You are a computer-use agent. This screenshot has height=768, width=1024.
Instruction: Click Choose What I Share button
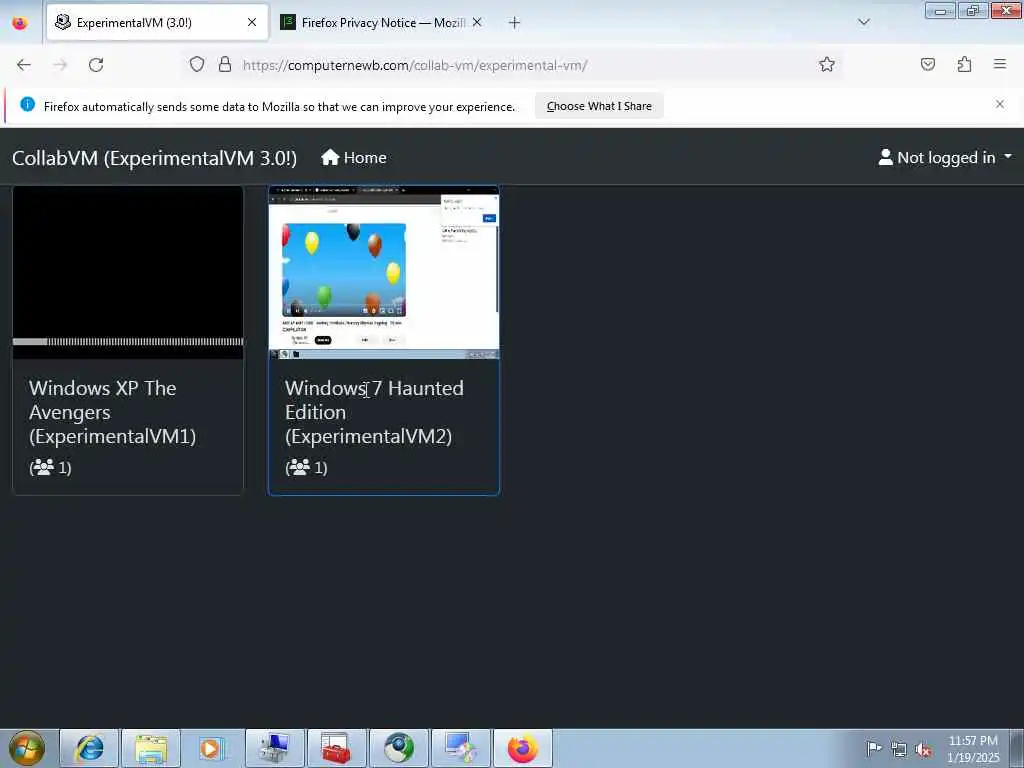pos(599,106)
